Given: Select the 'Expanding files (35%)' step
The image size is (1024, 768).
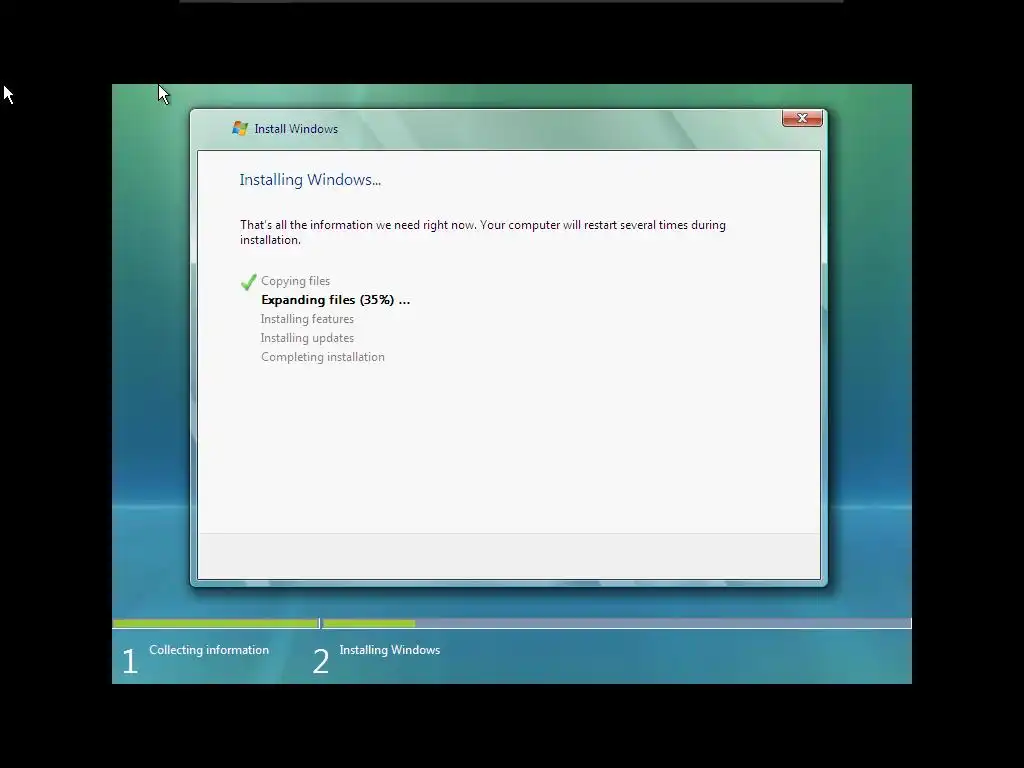Looking at the screenshot, I should click(336, 300).
